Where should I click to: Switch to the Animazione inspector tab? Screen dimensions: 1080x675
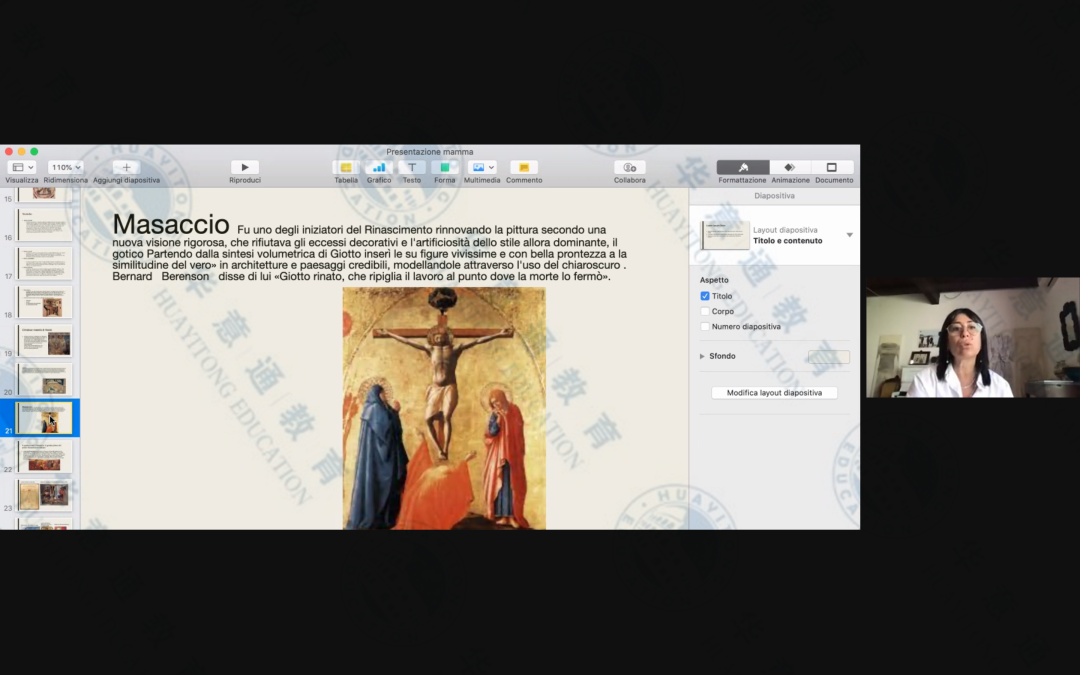pyautogui.click(x=790, y=167)
